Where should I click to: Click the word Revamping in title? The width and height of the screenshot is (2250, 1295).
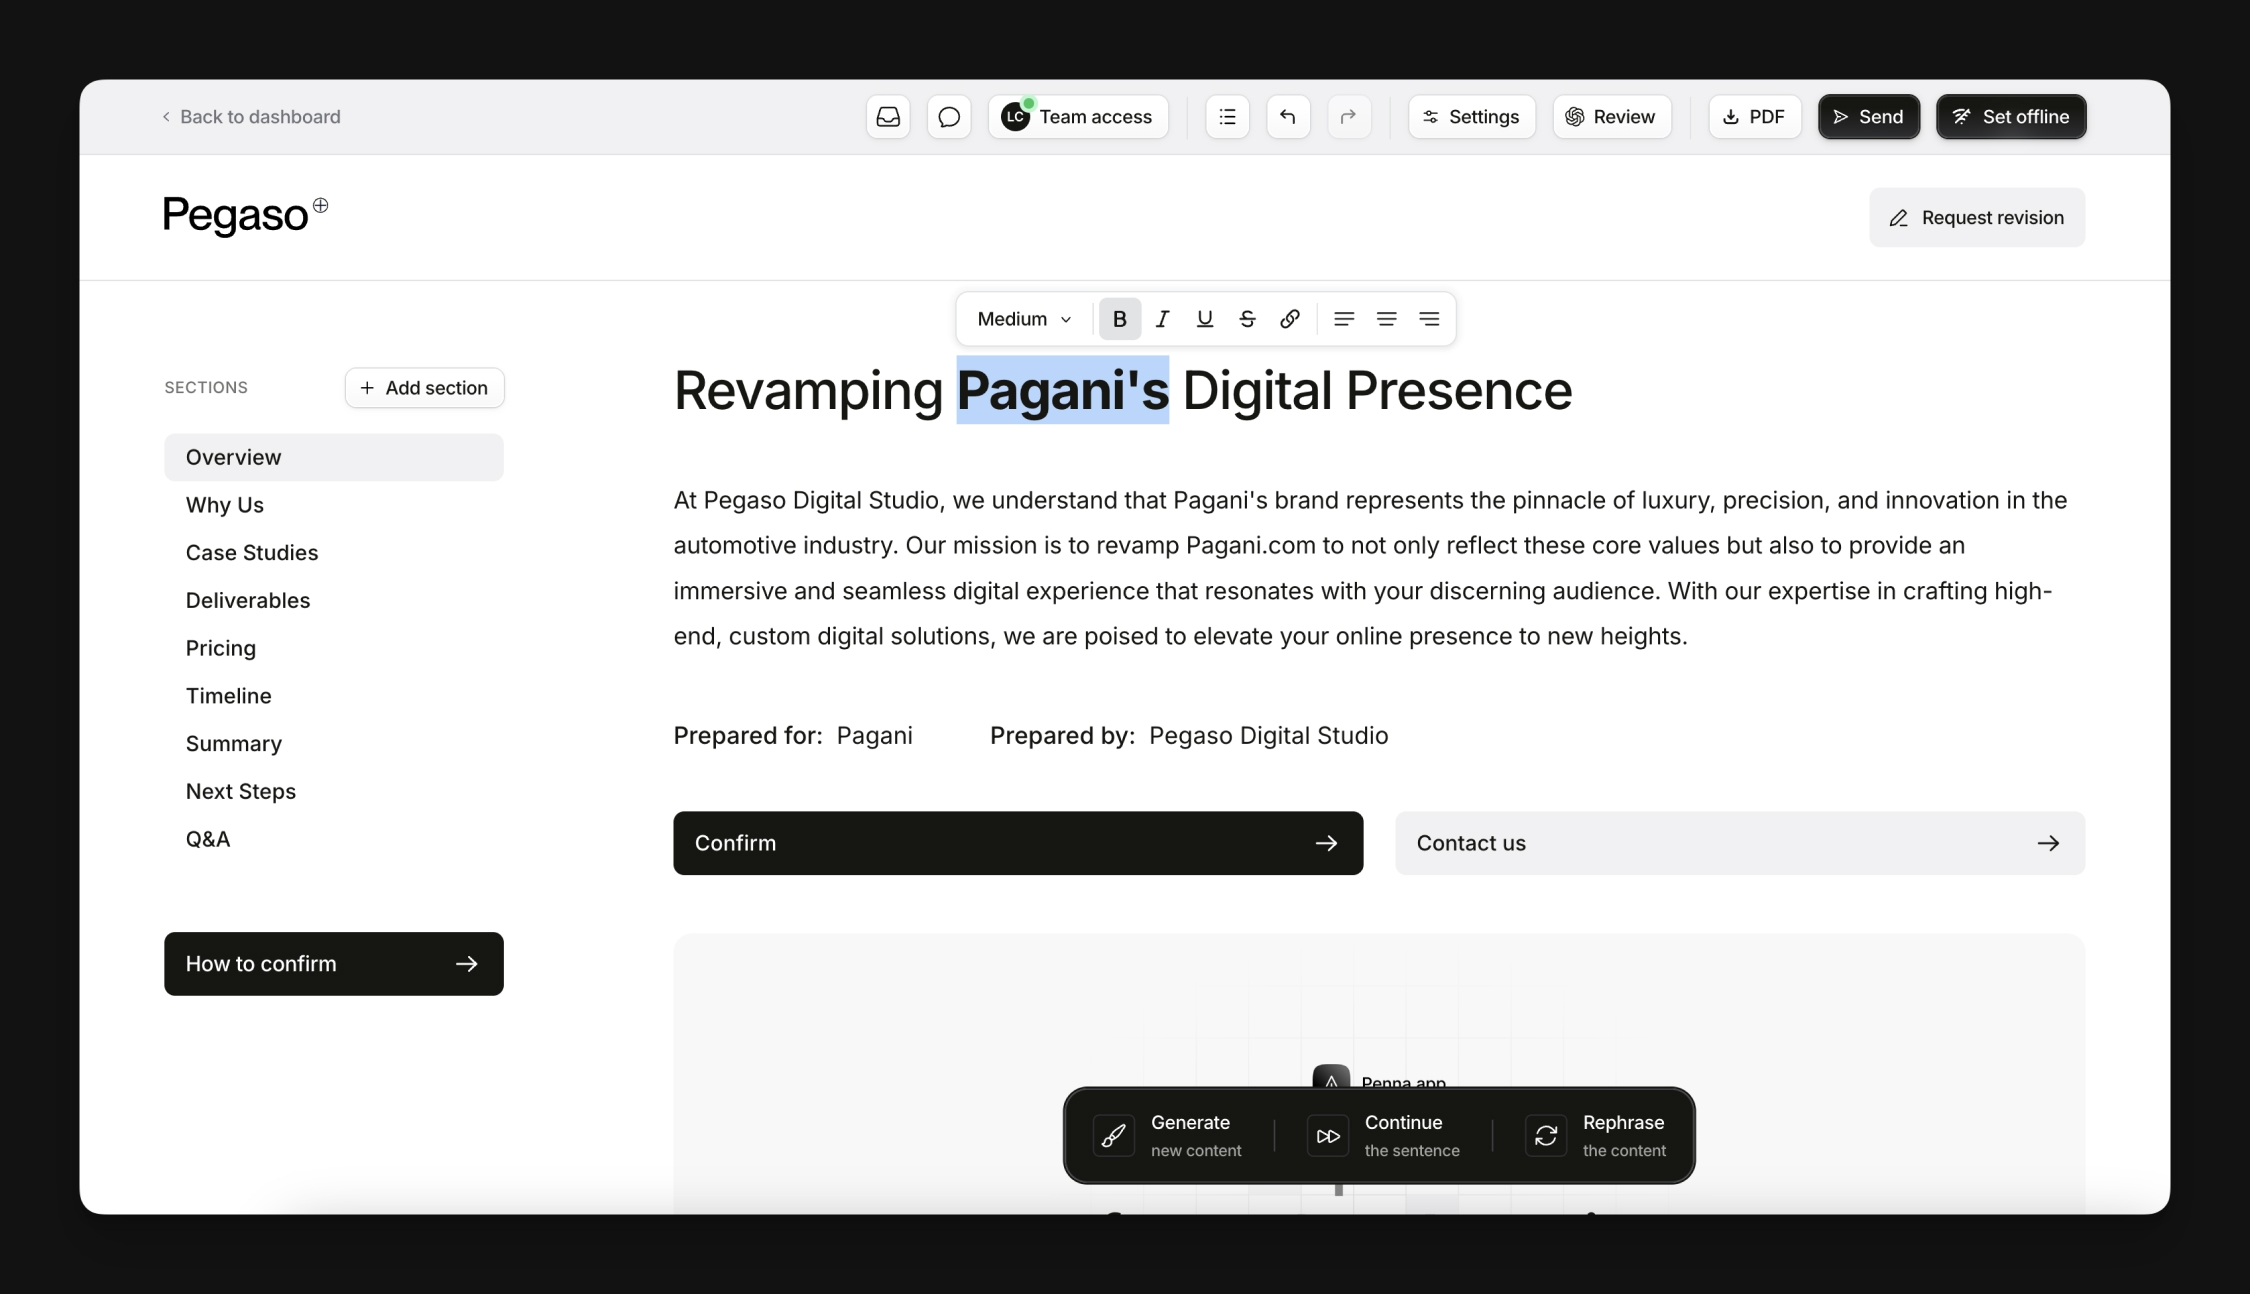pyautogui.click(x=808, y=390)
